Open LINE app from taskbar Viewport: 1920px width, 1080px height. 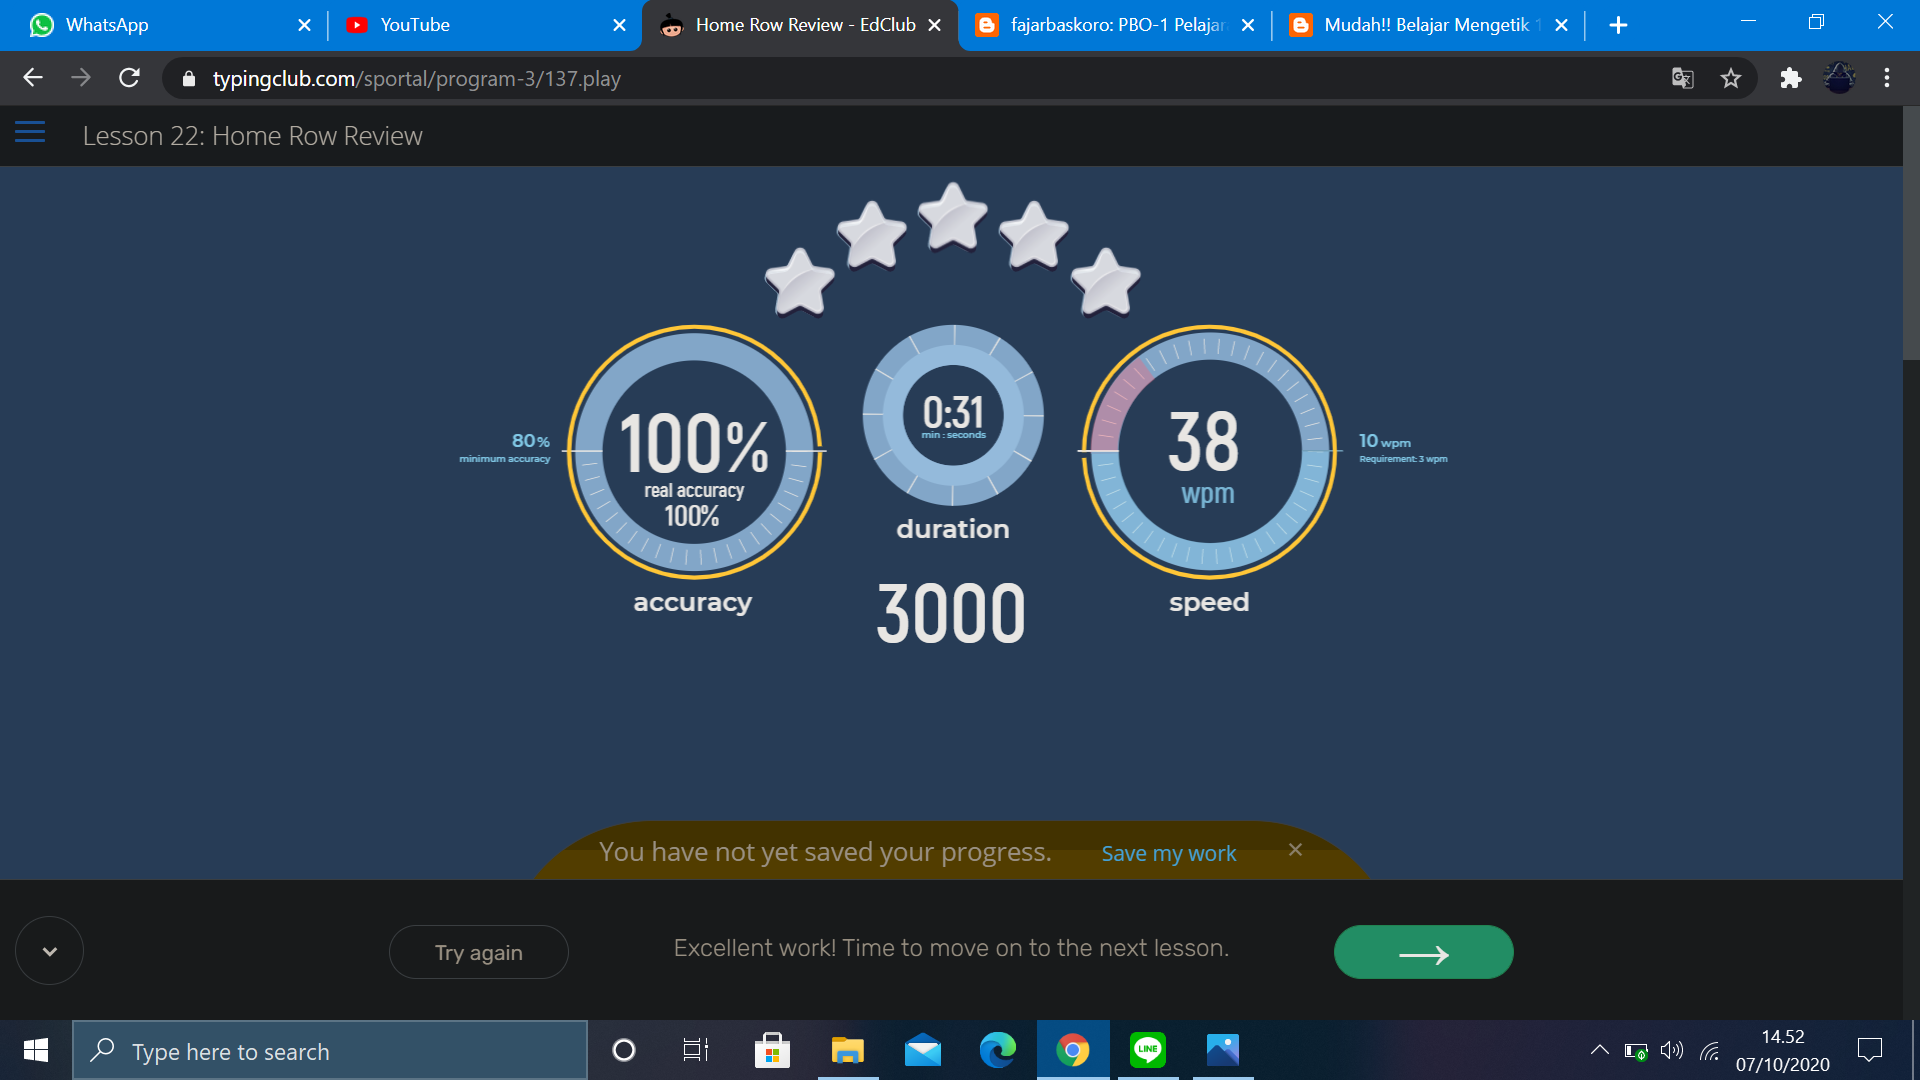(x=1147, y=1050)
